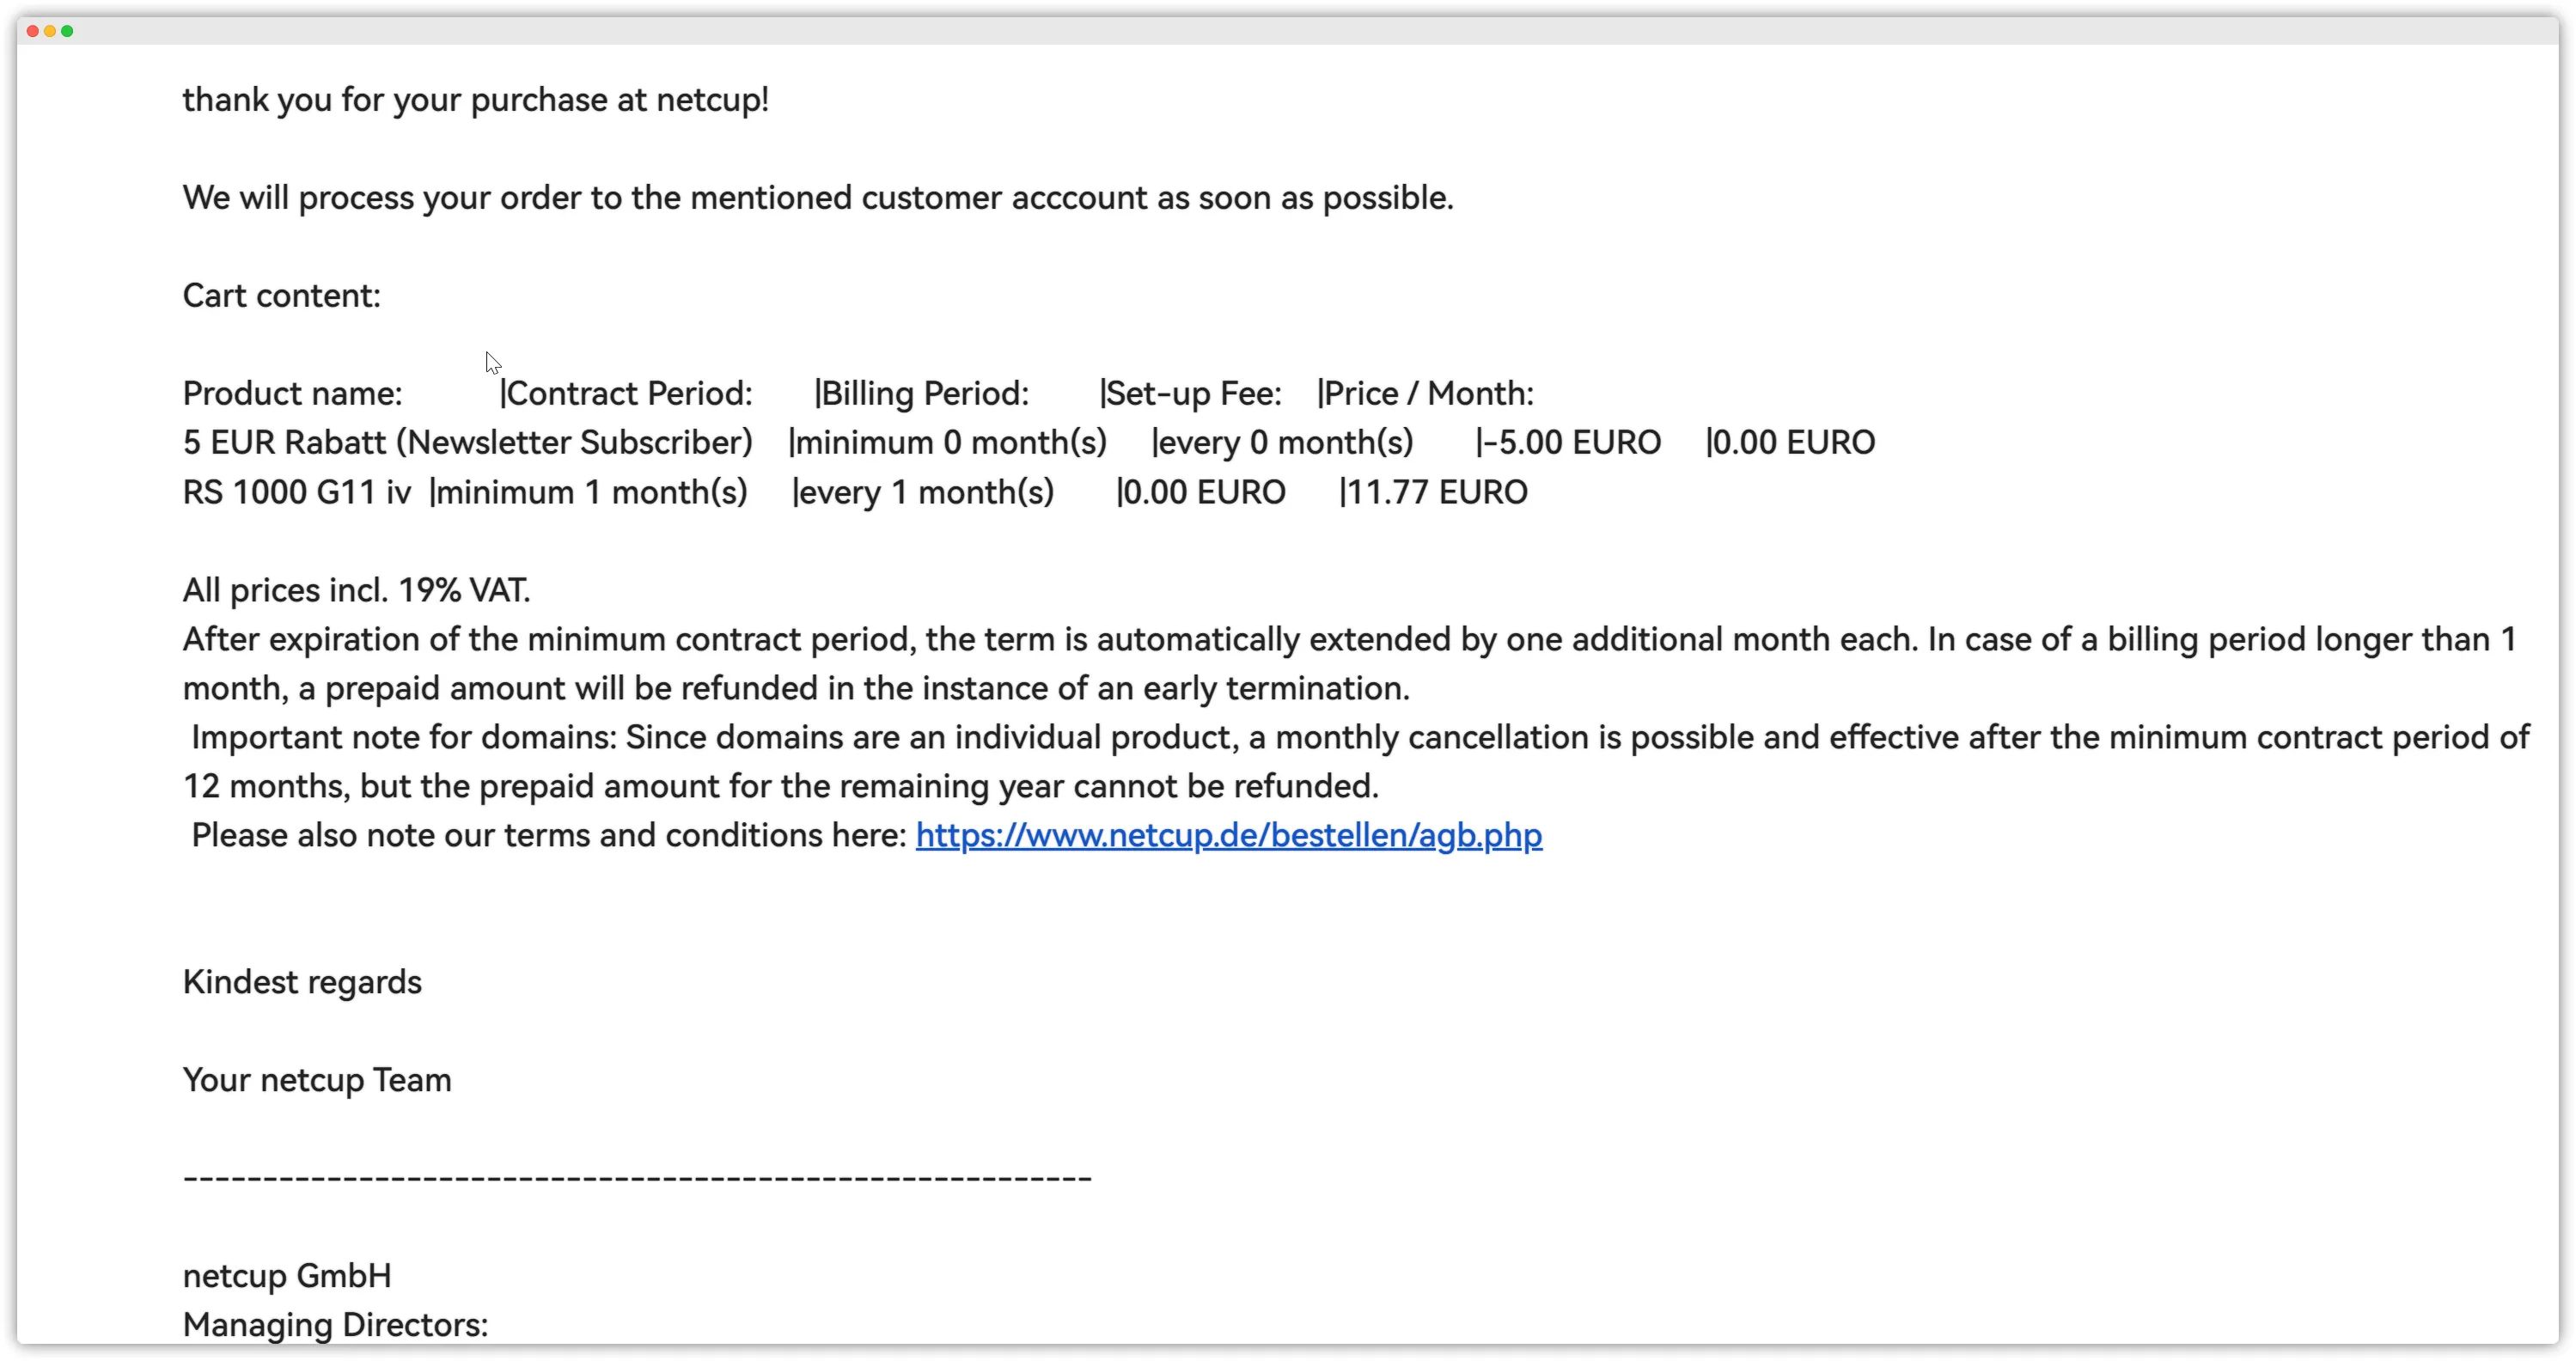Screen dimensions: 2576x1361
Task: Select the 'Price / Month:' column header
Action: pyautogui.click(x=1428, y=394)
